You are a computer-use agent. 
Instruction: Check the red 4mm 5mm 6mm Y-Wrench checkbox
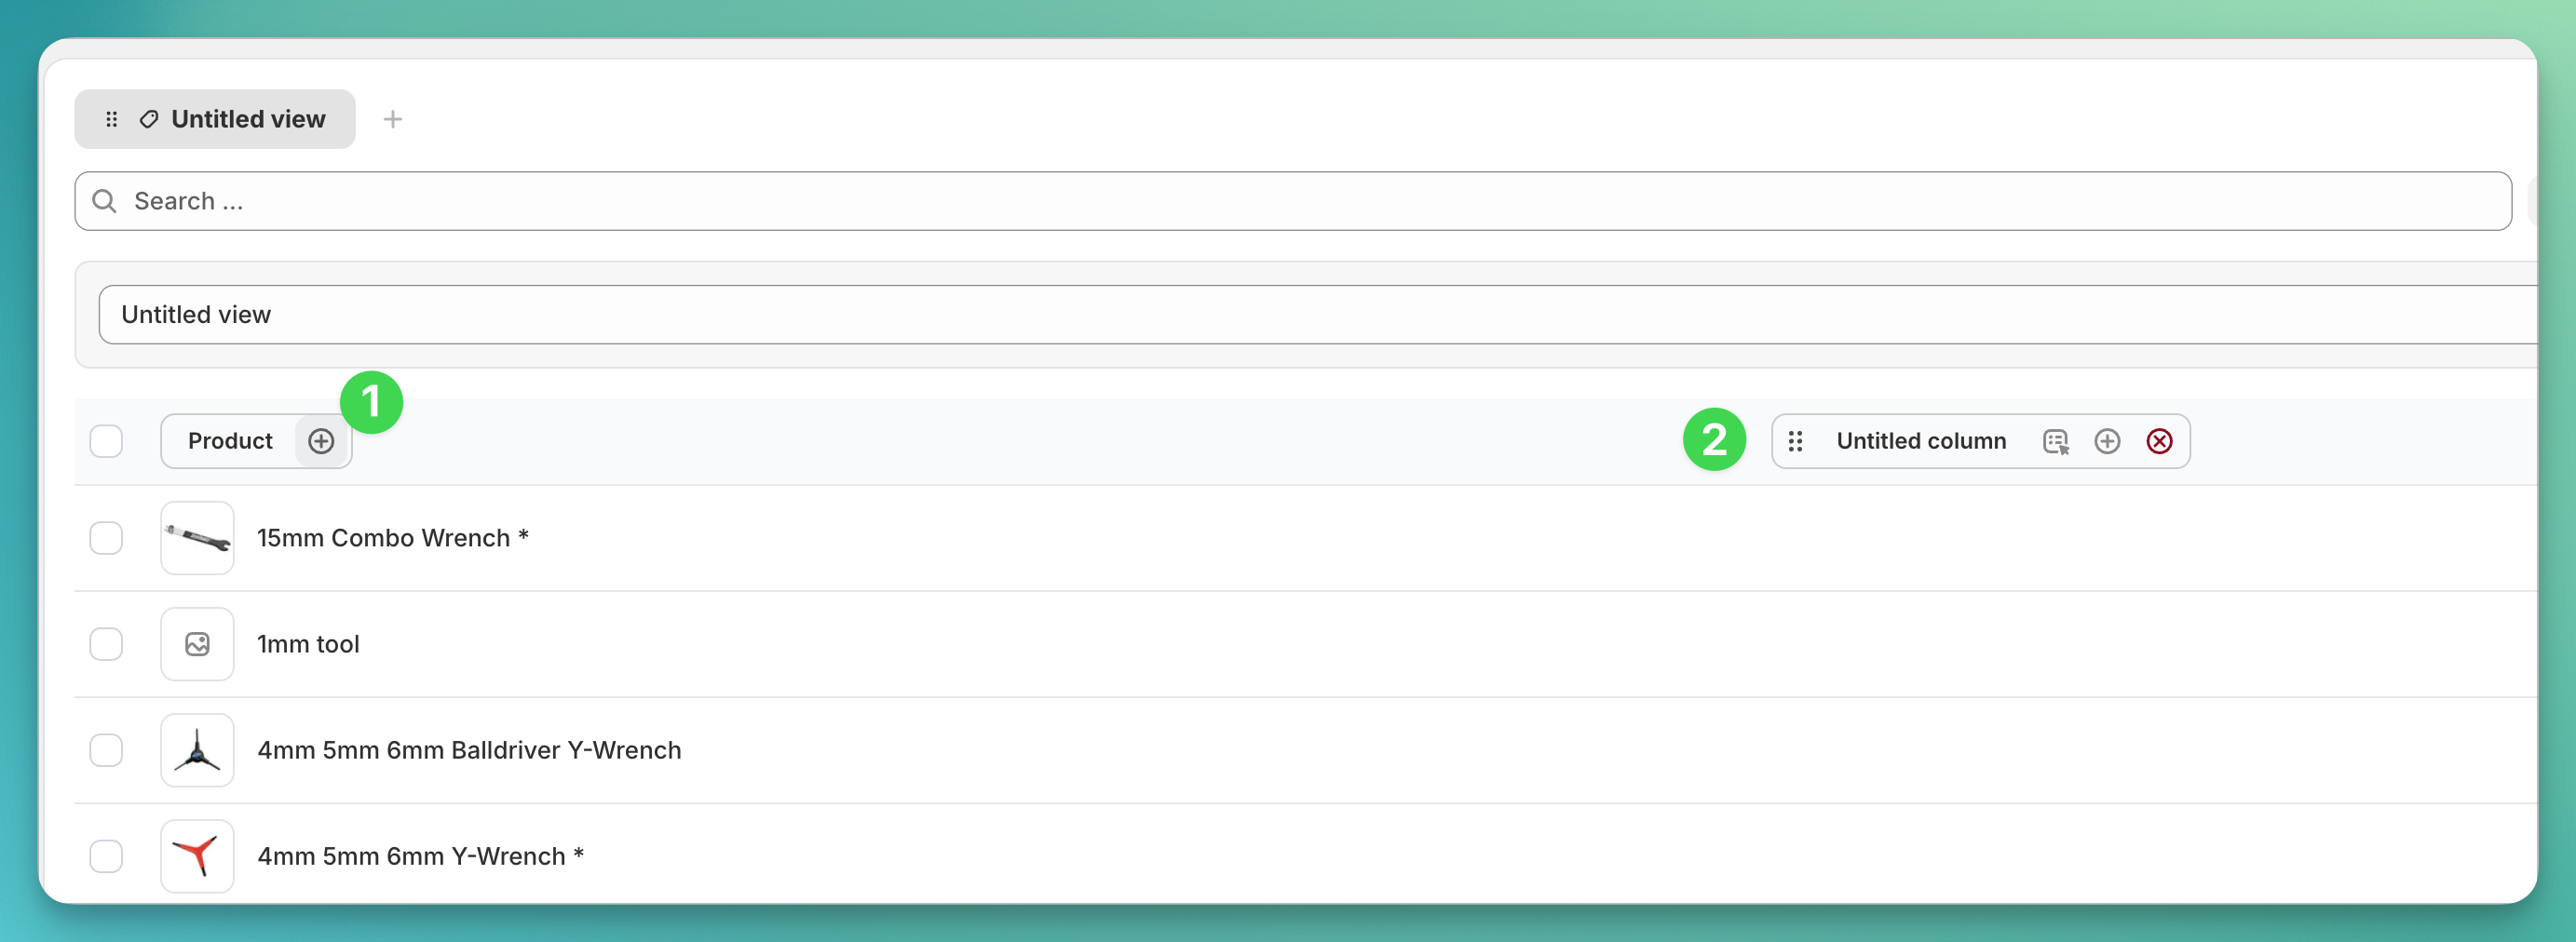(x=106, y=856)
